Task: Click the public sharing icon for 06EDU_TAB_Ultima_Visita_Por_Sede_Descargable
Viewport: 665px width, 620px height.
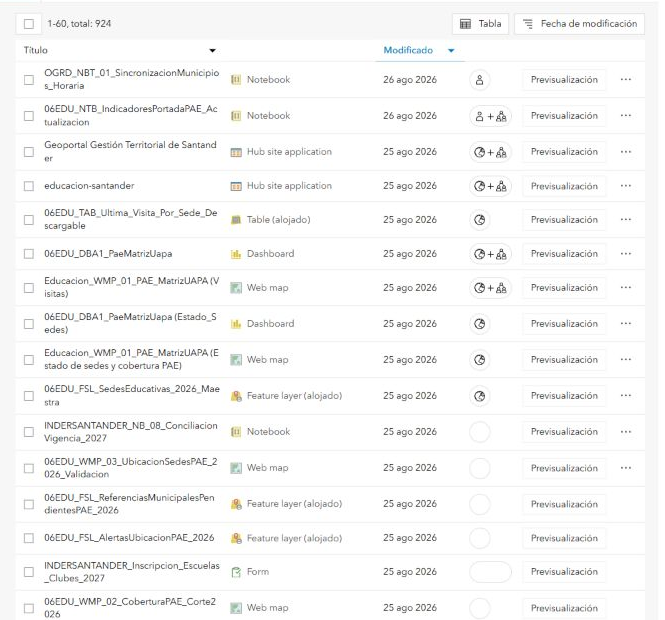Action: click(480, 220)
